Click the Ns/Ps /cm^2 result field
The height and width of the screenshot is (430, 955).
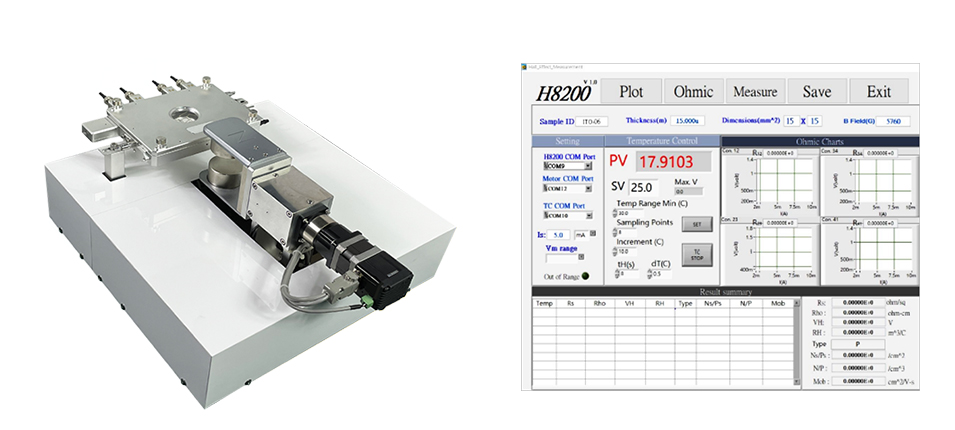click(858, 356)
